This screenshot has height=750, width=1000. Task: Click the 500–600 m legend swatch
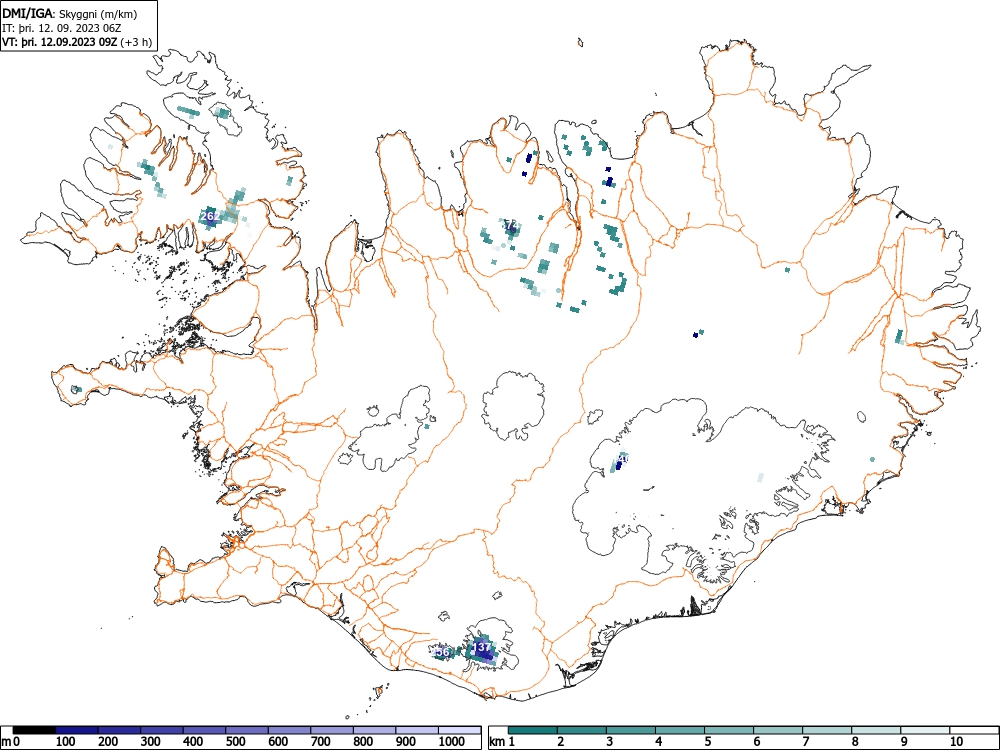(x=247, y=730)
